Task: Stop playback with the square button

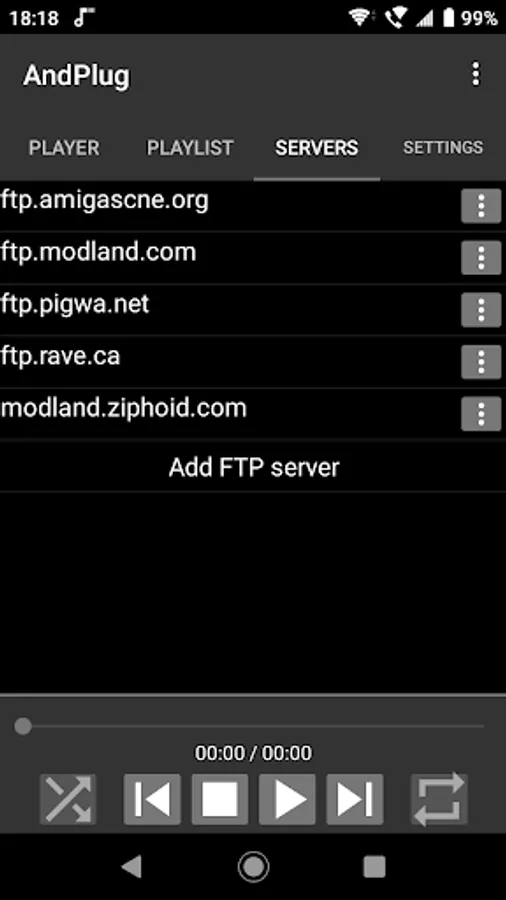Action: pyautogui.click(x=220, y=799)
